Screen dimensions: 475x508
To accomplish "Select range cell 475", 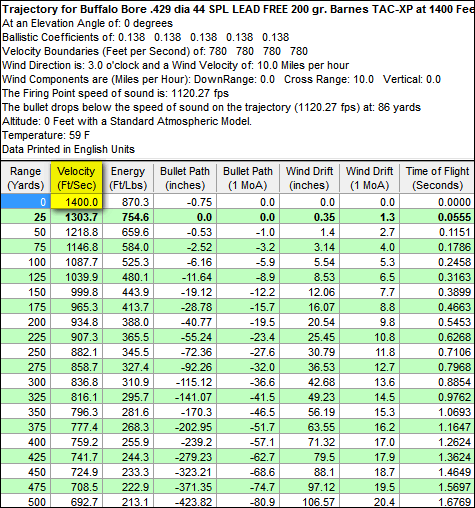I will click(25, 487).
